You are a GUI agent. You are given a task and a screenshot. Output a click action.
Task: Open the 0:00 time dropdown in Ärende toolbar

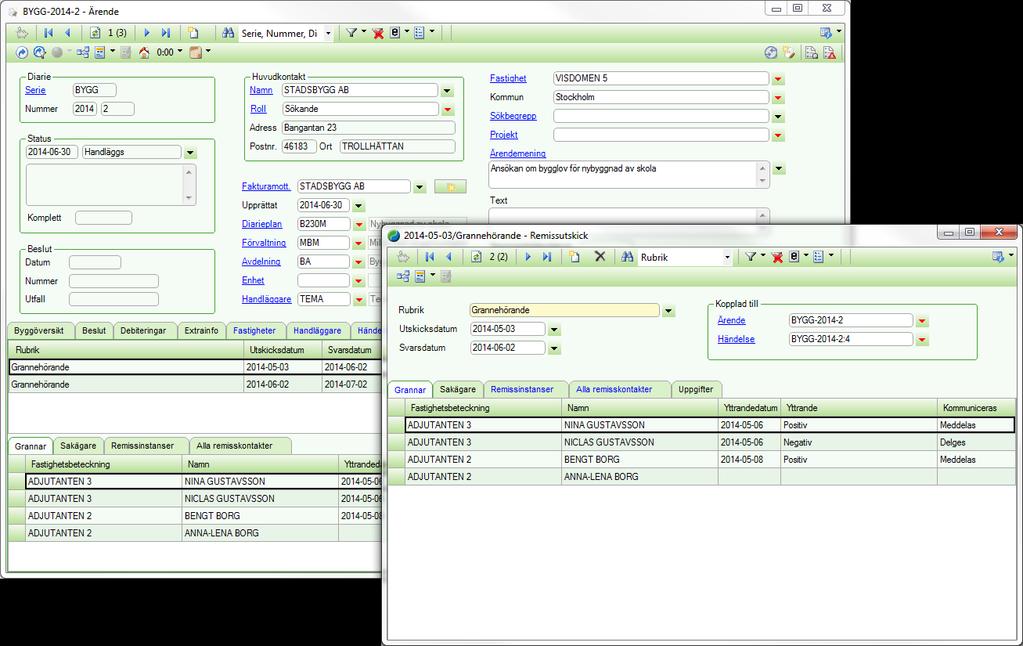coord(180,52)
